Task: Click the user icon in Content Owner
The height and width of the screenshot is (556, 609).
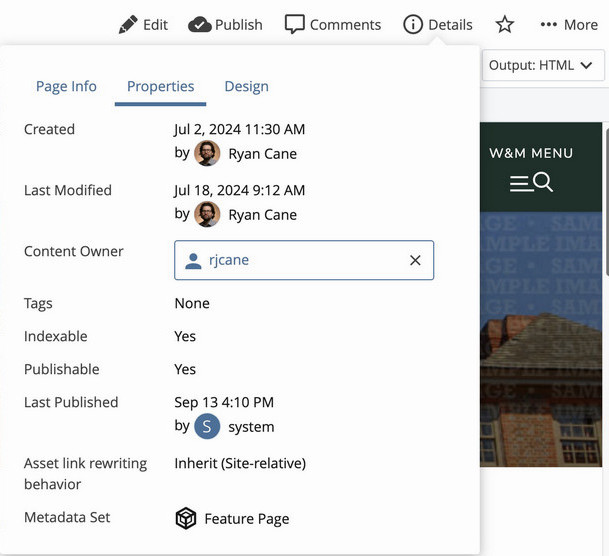Action: click(193, 261)
